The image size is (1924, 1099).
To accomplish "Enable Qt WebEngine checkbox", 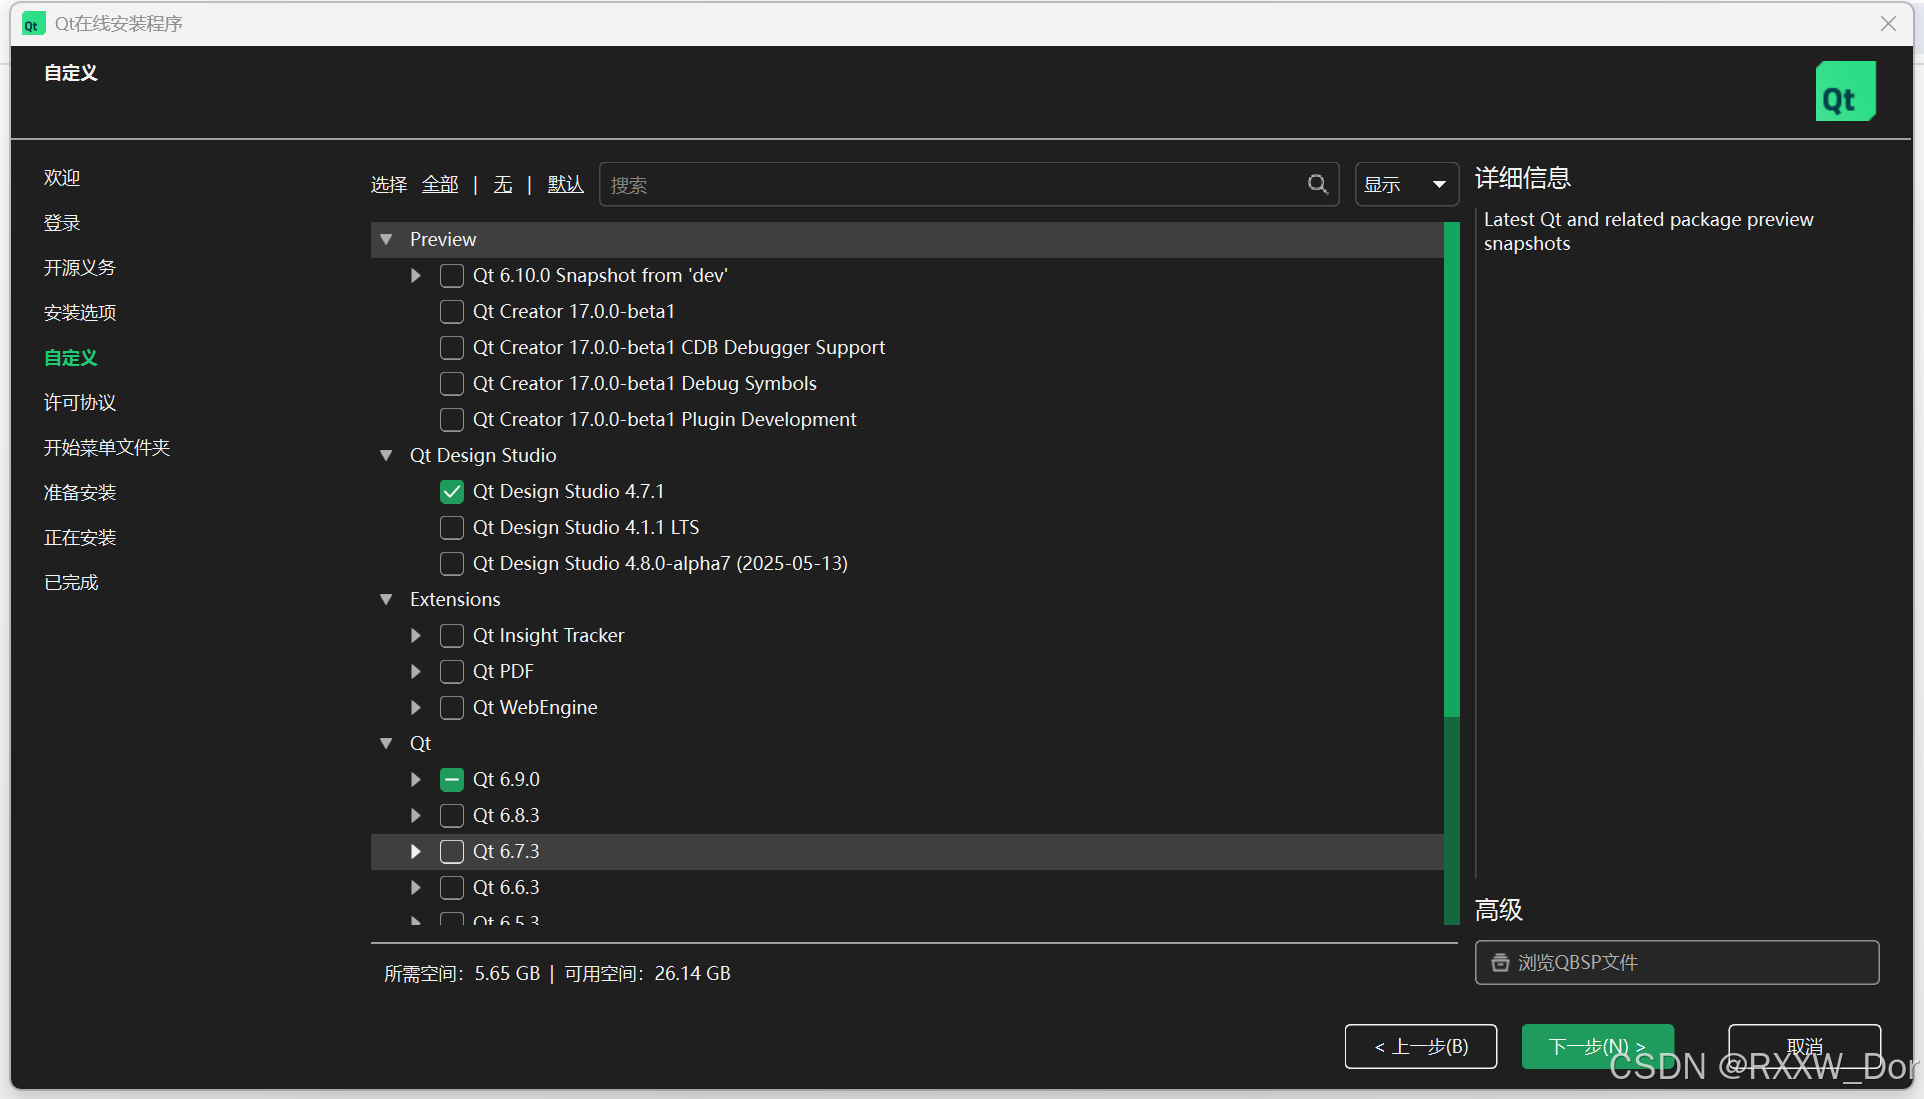I will [x=452, y=708].
